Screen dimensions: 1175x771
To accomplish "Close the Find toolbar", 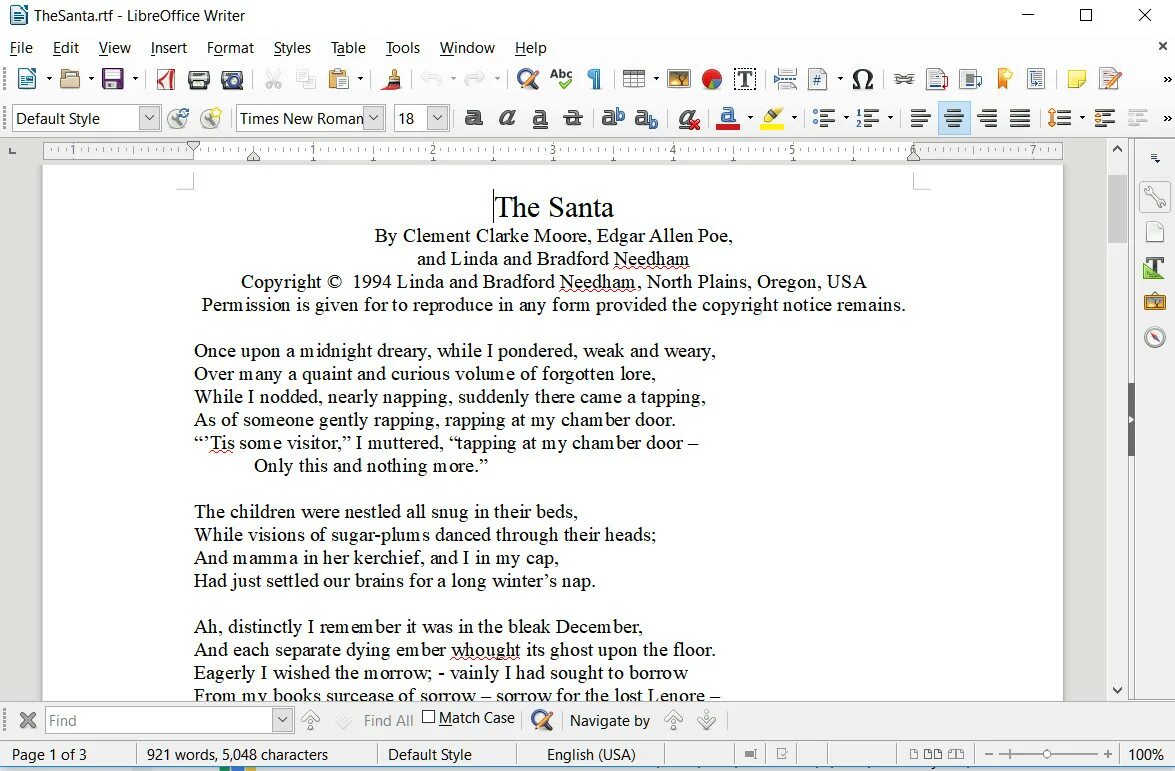I will point(28,720).
